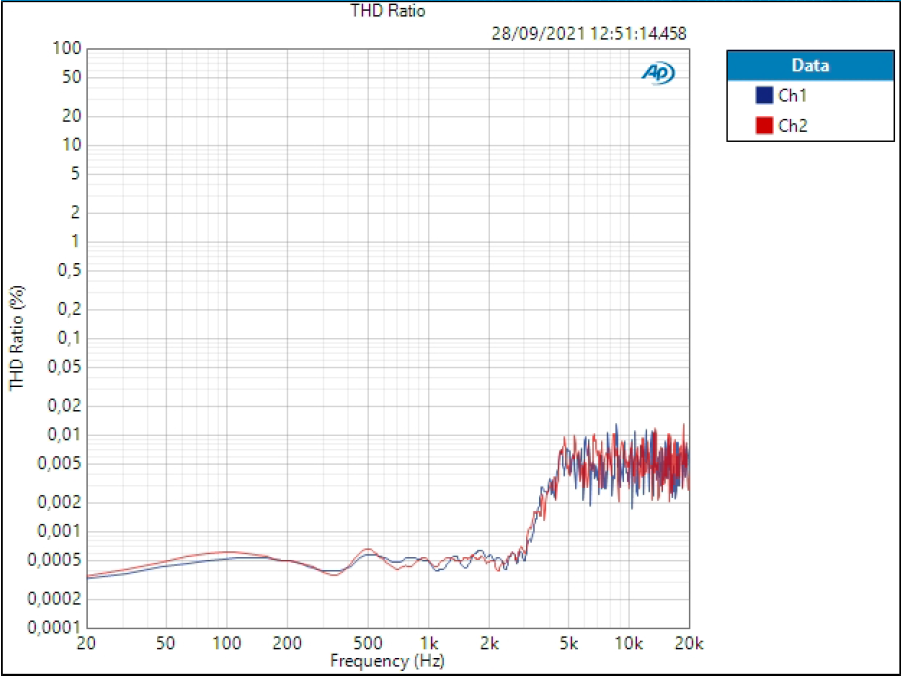Click the 500 frequency axis tick
Screen dimensions: 902x679
click(368, 643)
